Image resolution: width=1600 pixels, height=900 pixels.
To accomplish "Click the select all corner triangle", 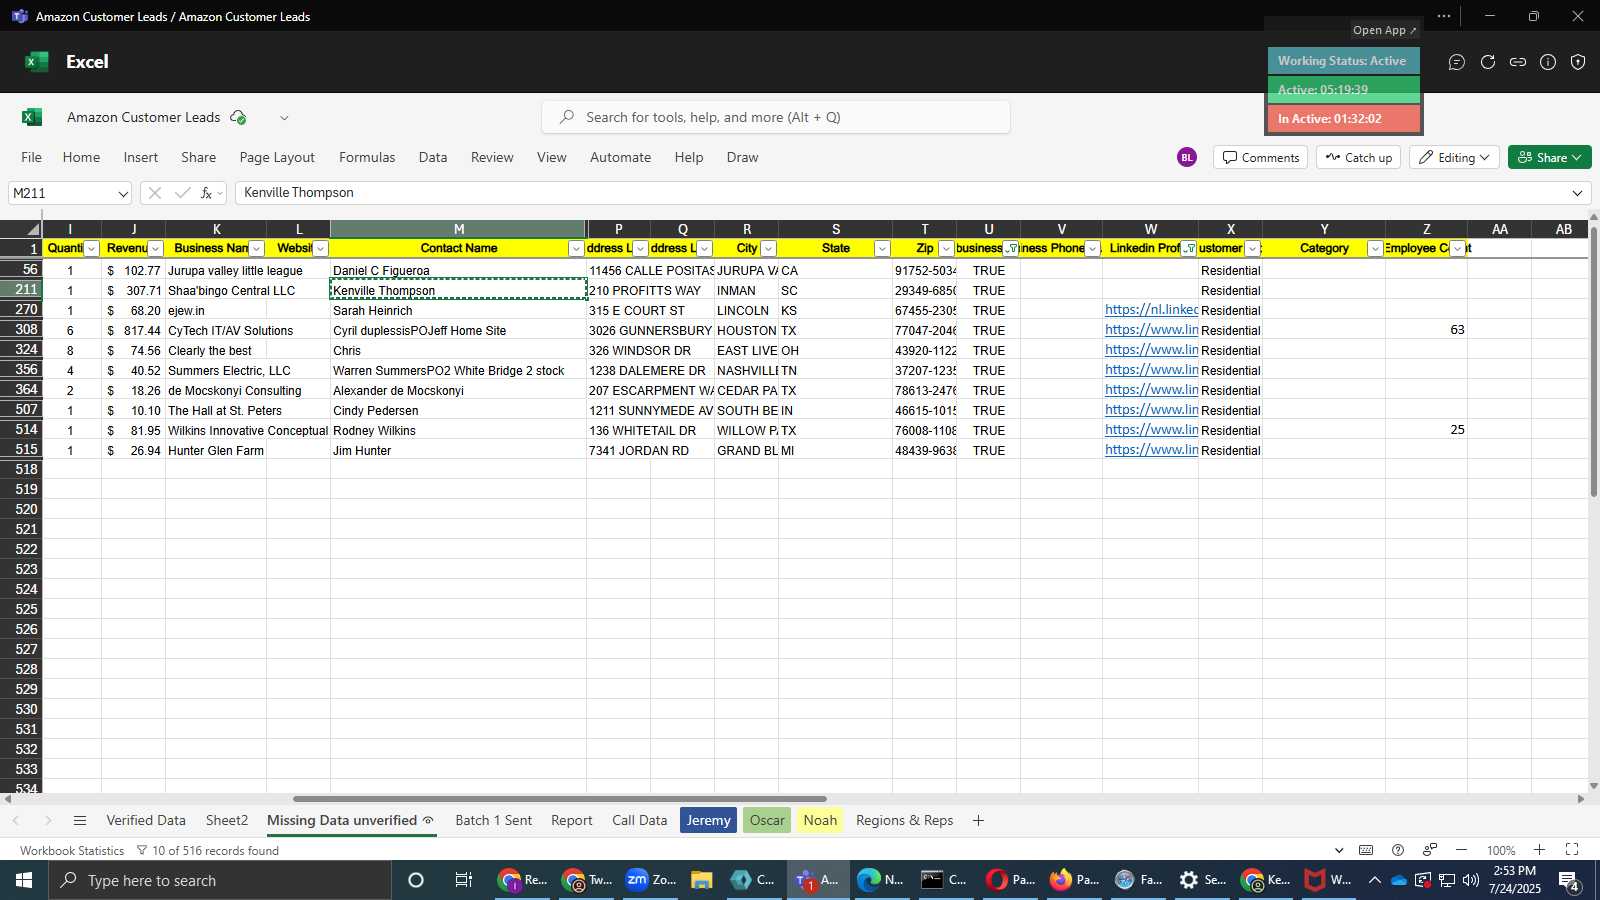I will [x=32, y=230].
